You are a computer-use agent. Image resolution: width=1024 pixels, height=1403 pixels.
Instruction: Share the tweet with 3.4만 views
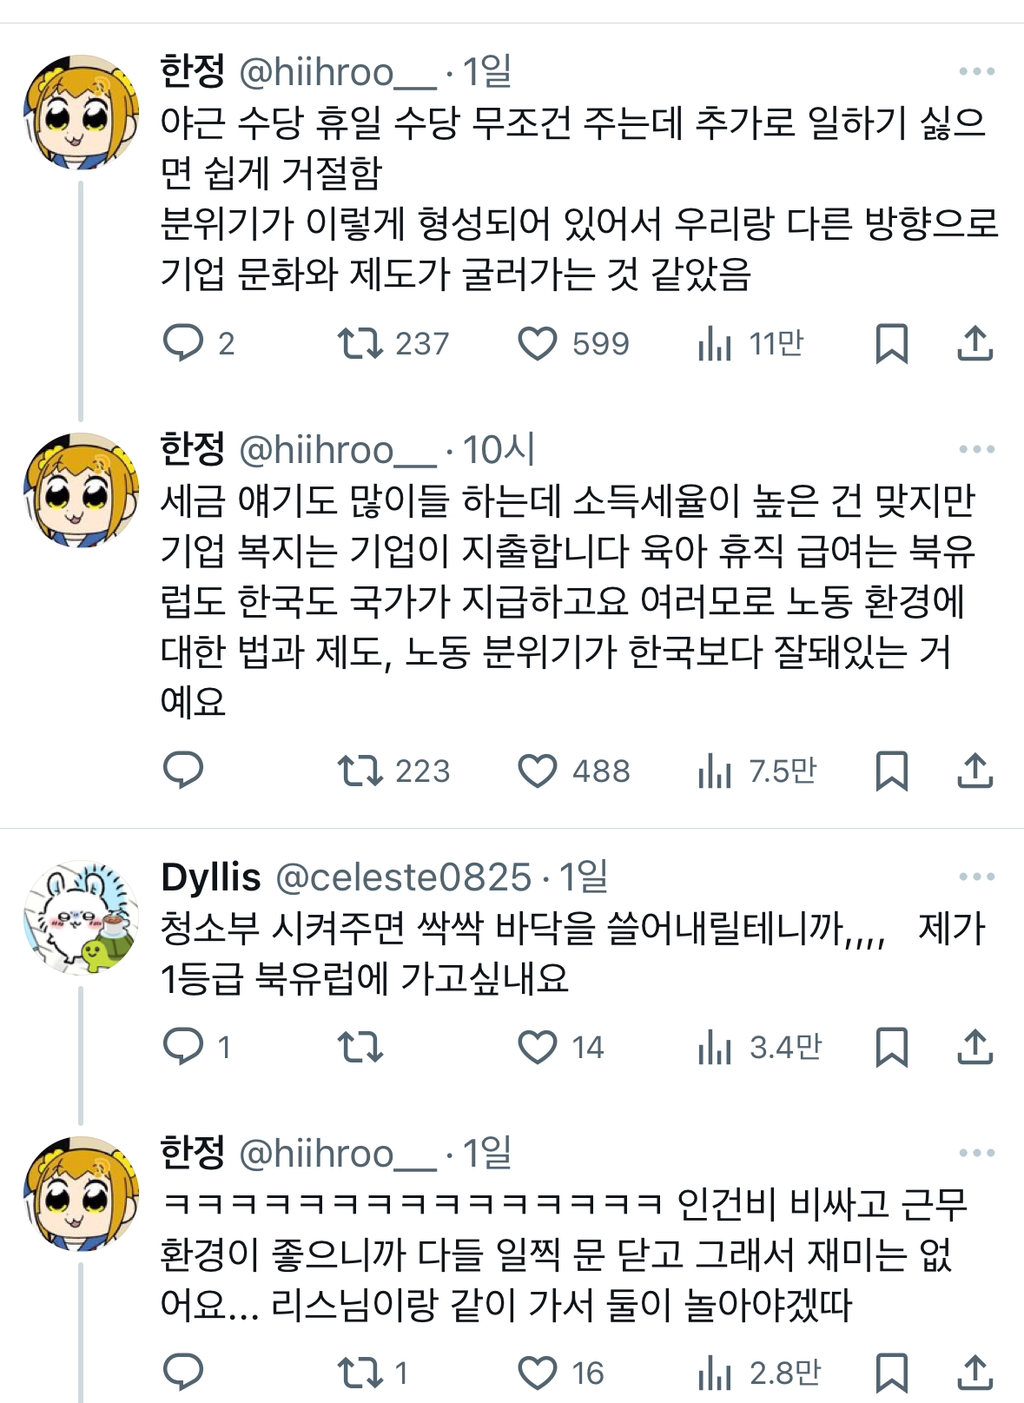tap(975, 1047)
